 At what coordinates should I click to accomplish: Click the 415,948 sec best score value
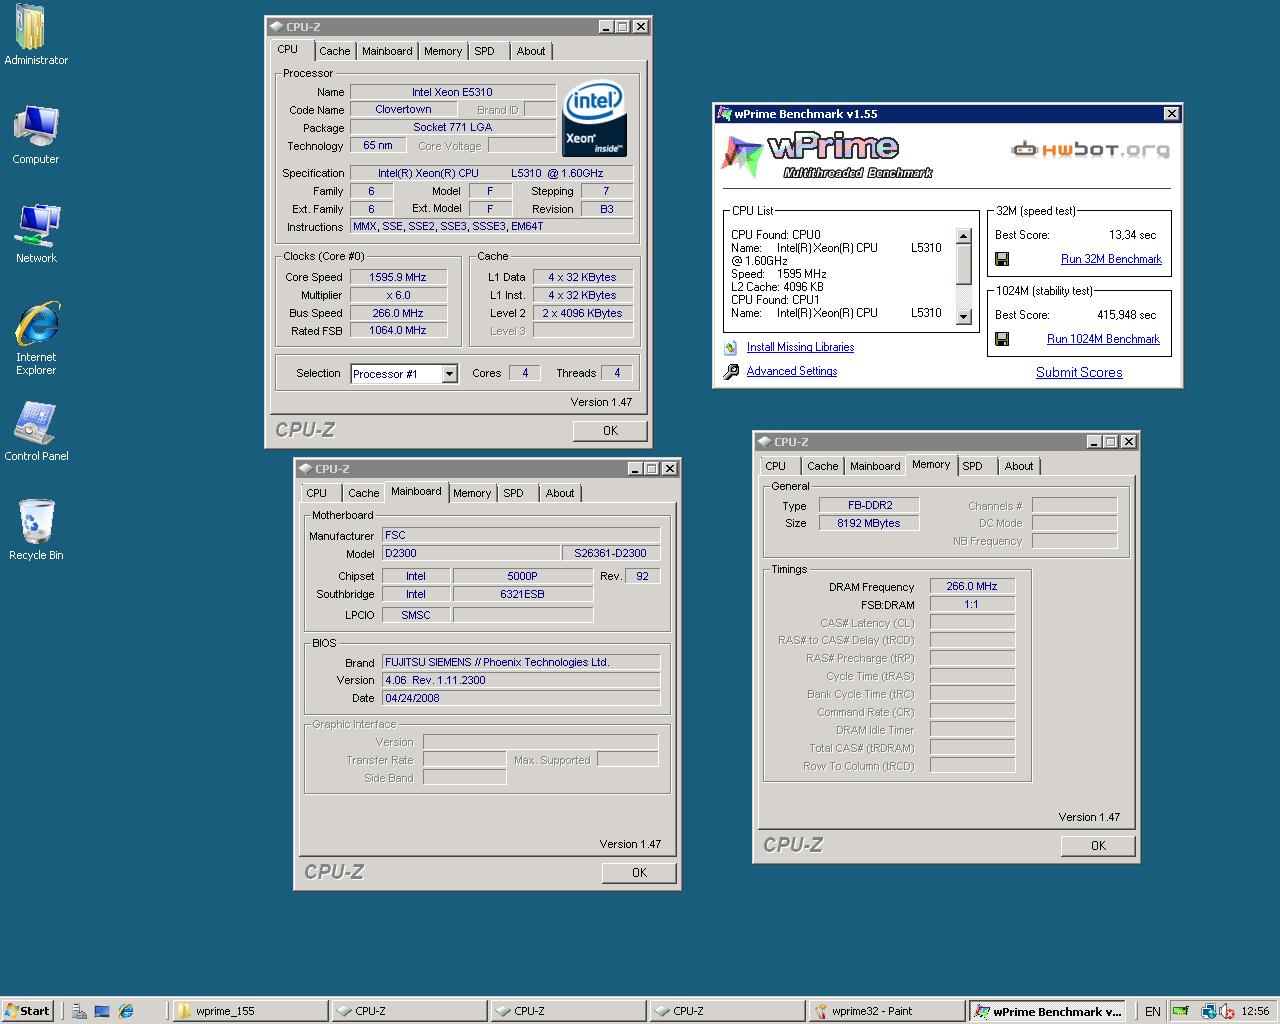pyautogui.click(x=1126, y=315)
